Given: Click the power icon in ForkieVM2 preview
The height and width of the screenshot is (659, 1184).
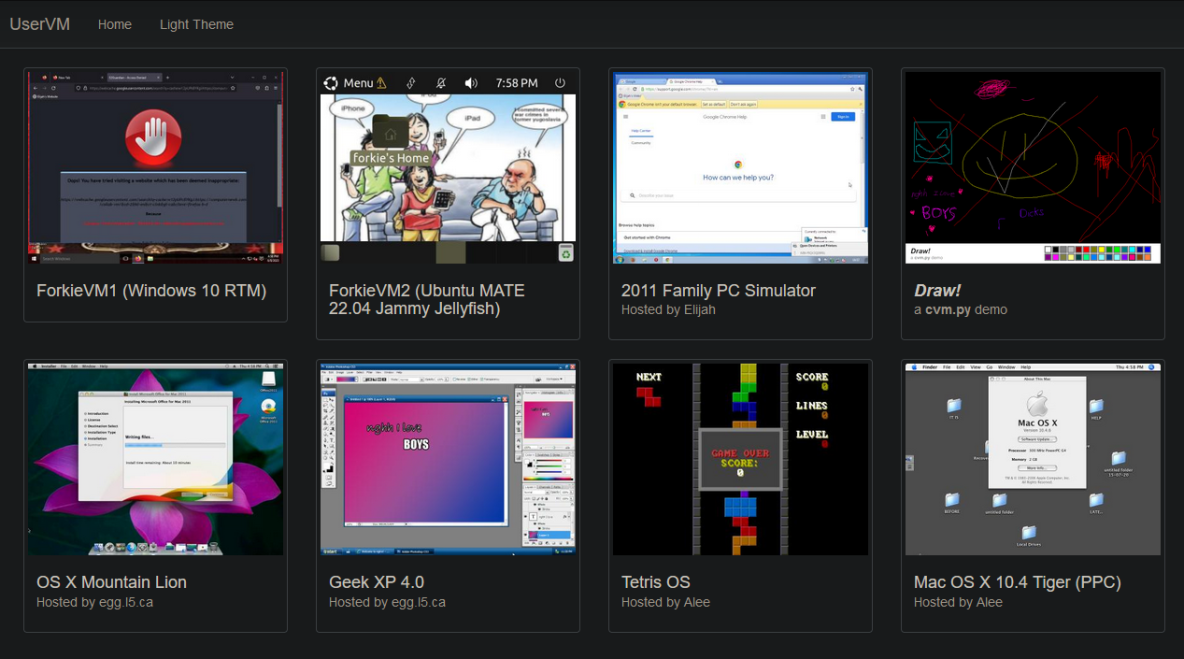Looking at the screenshot, I should [x=560, y=83].
